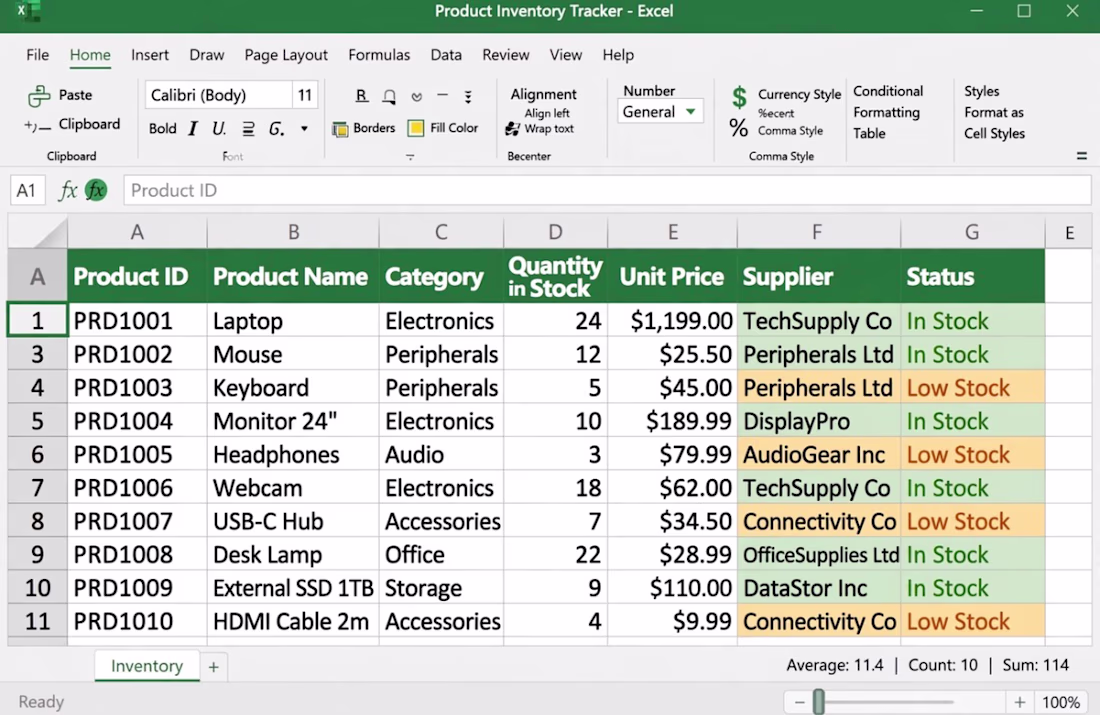
Task: Click the Currency Style label
Action: point(799,94)
